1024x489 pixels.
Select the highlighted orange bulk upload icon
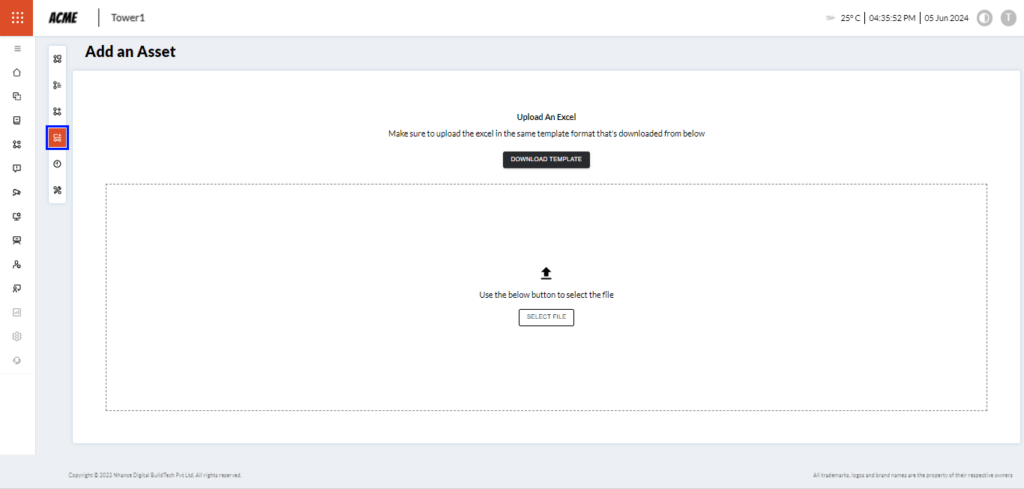(x=57, y=137)
